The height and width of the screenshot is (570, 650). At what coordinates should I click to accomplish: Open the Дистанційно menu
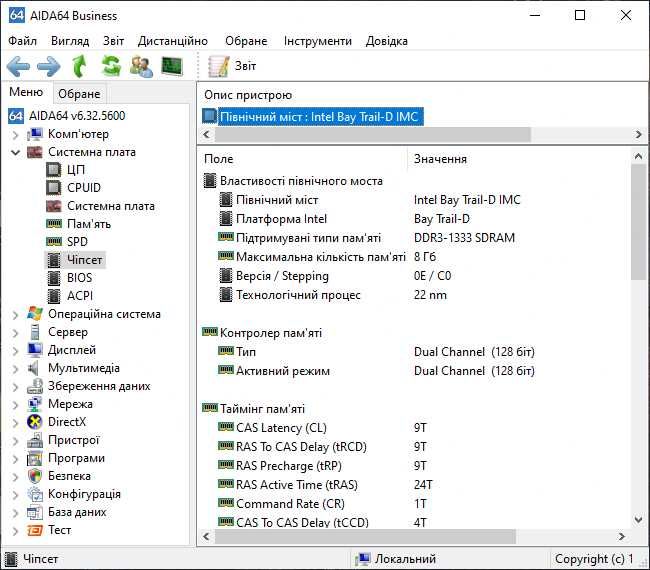click(x=172, y=41)
